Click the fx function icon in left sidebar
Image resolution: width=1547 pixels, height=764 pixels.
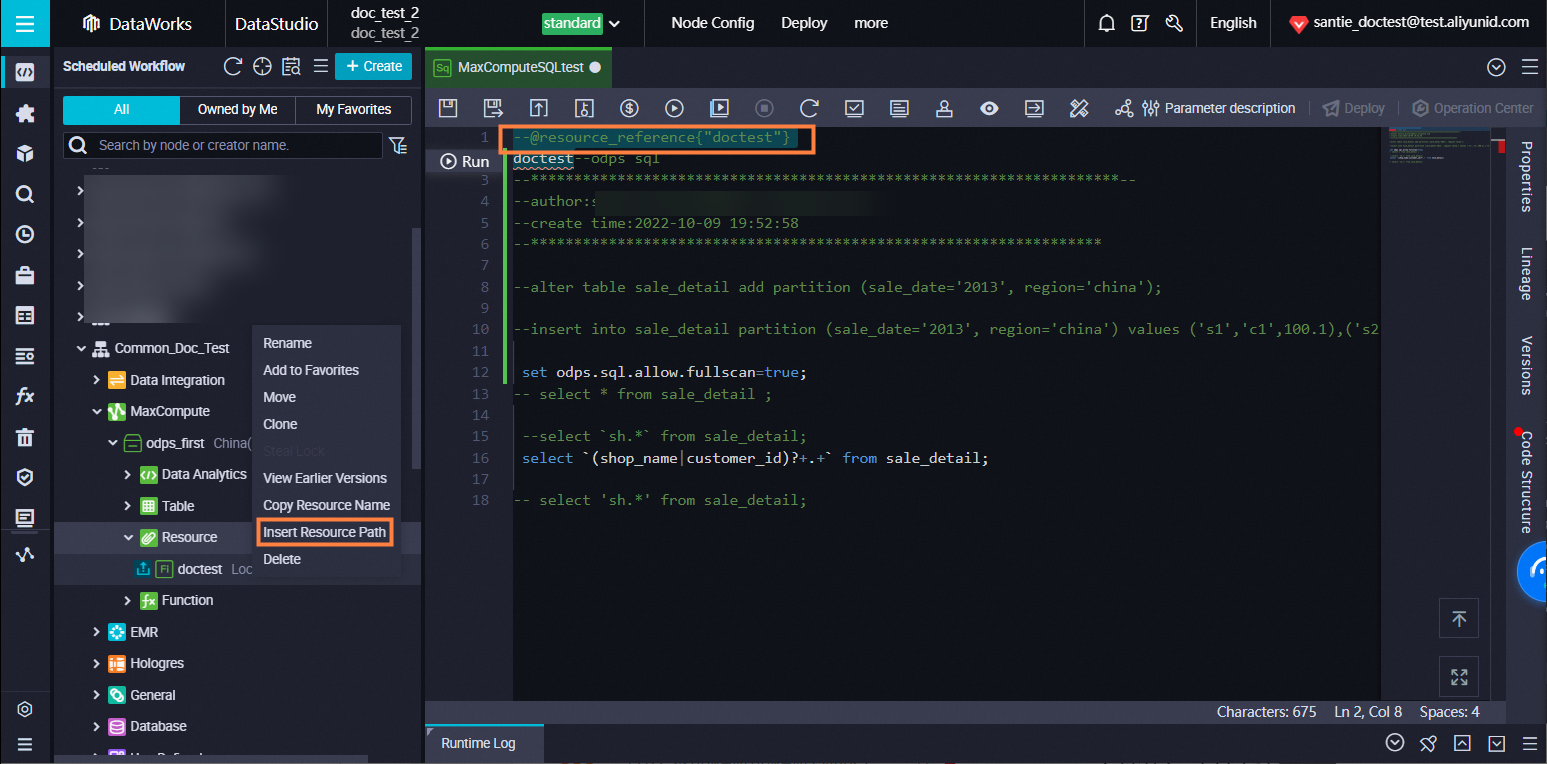pos(25,396)
